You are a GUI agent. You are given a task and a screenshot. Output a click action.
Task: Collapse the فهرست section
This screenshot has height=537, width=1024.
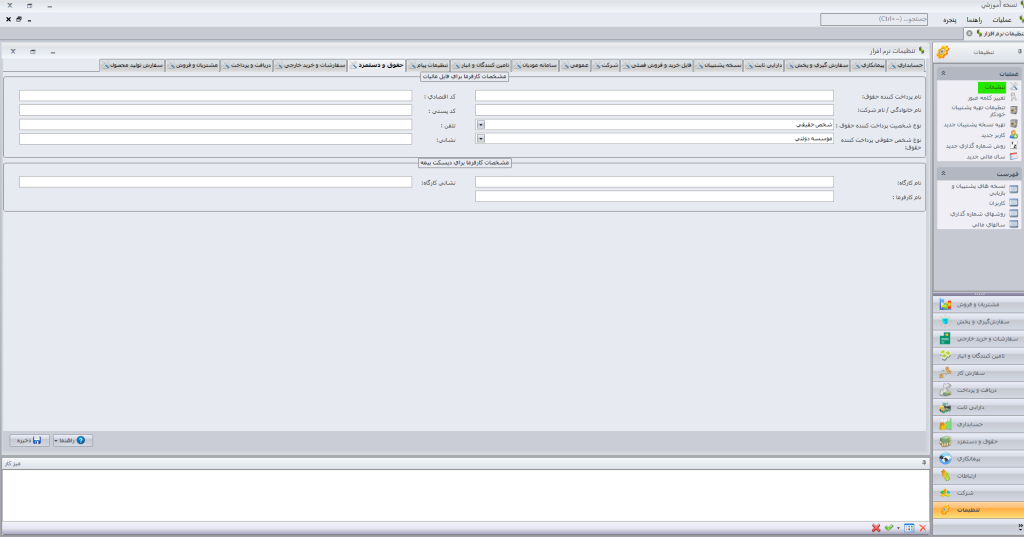click(943, 173)
